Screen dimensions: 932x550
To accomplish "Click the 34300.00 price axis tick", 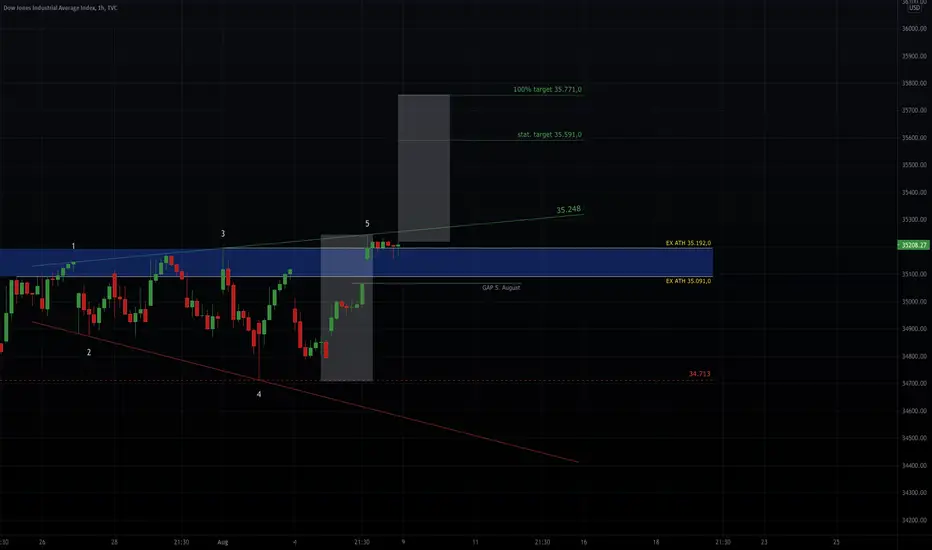I will point(914,492).
